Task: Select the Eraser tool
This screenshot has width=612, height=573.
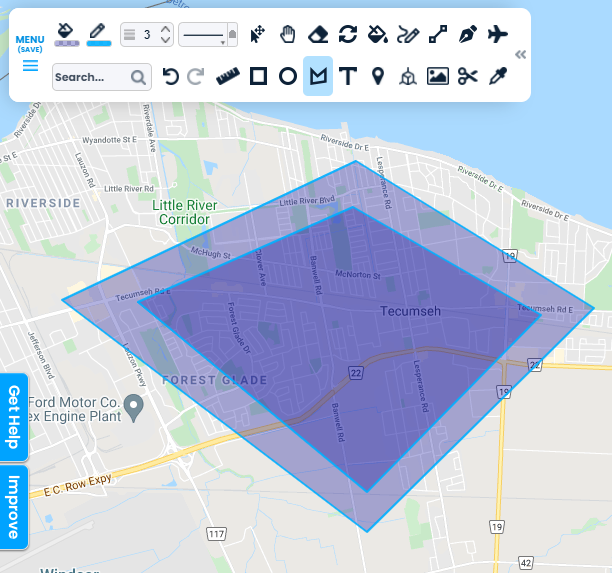Action: tap(318, 35)
